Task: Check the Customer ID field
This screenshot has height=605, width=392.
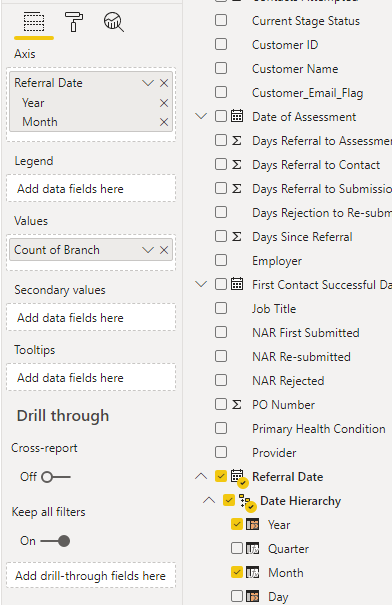Action: tap(221, 44)
